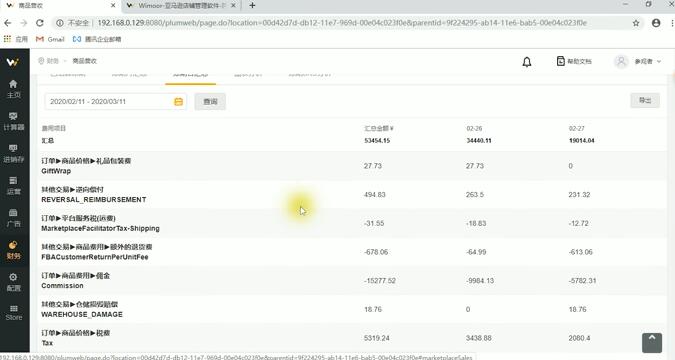Click the value -613.06
The height and width of the screenshot is (360, 675).
tap(580, 252)
